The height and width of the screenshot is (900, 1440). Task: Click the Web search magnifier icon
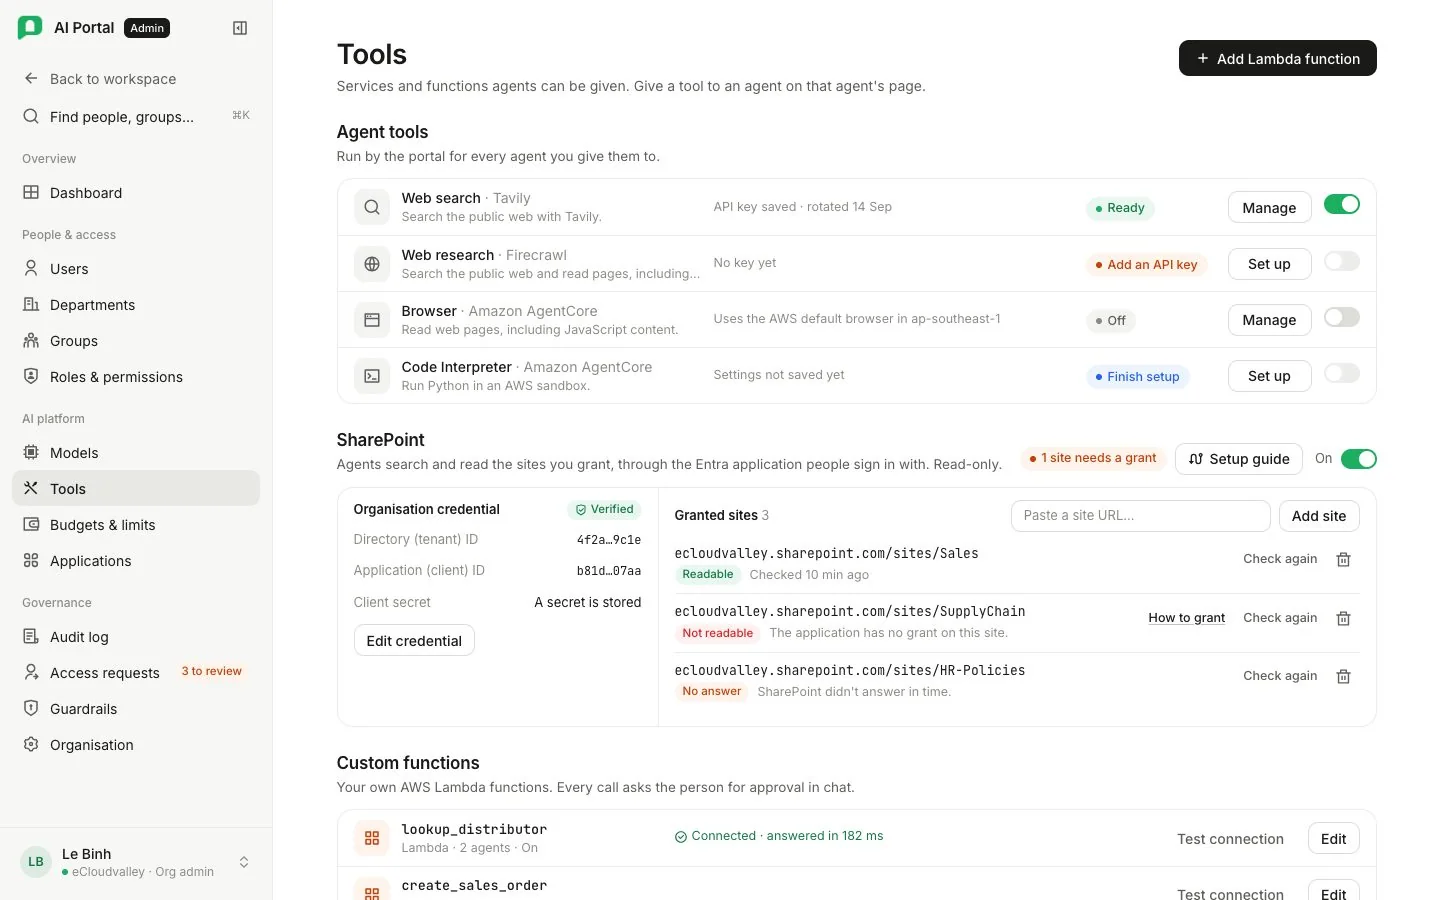(372, 207)
